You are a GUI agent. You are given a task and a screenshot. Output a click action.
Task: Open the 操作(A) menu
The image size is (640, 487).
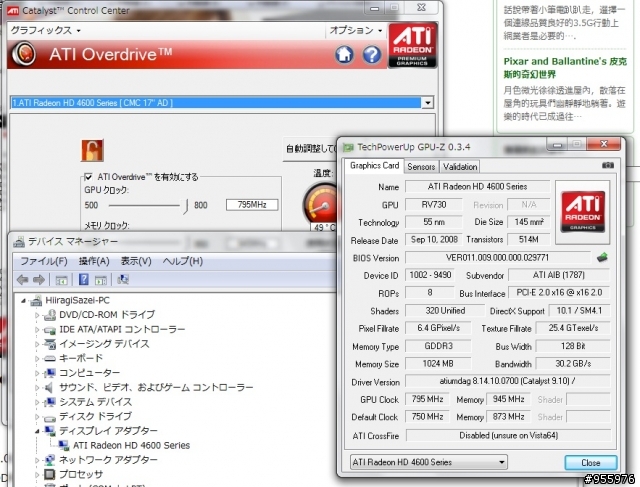point(94,261)
